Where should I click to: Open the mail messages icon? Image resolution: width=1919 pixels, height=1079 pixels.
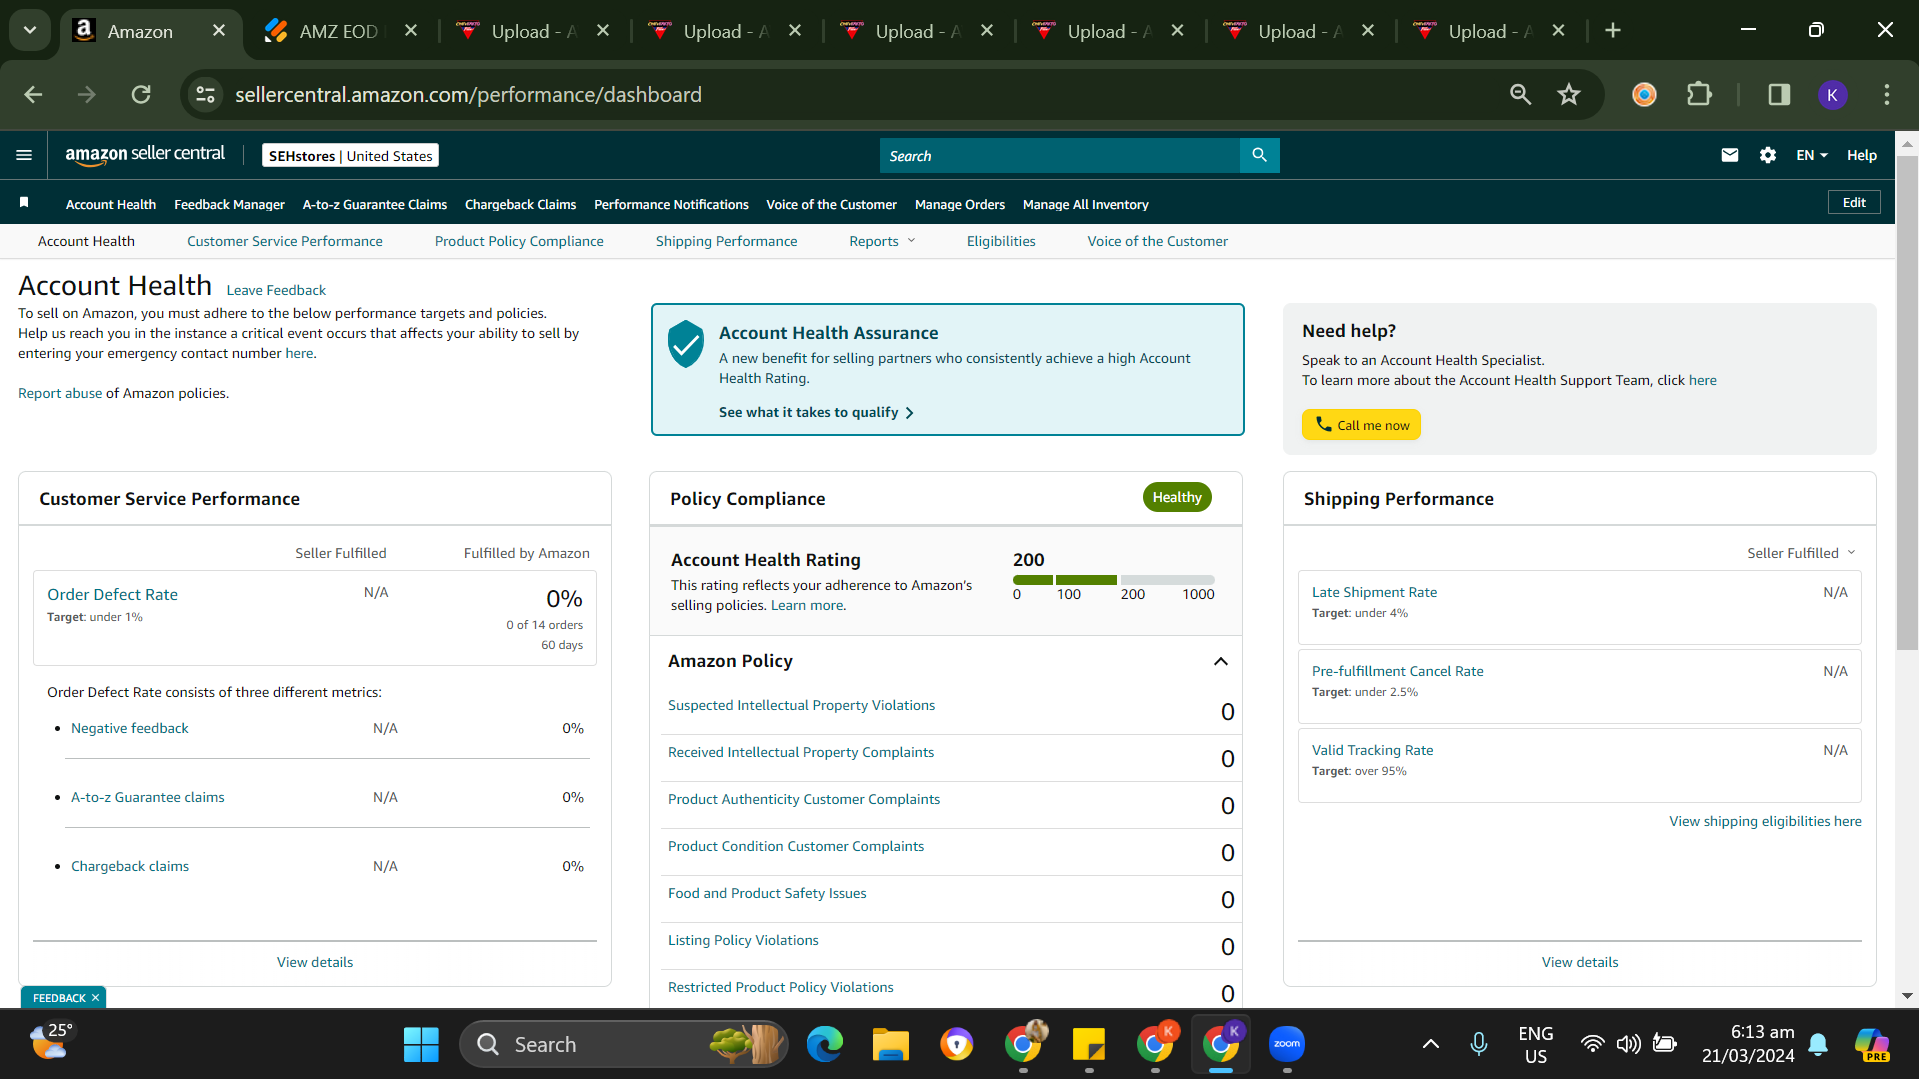1729,155
